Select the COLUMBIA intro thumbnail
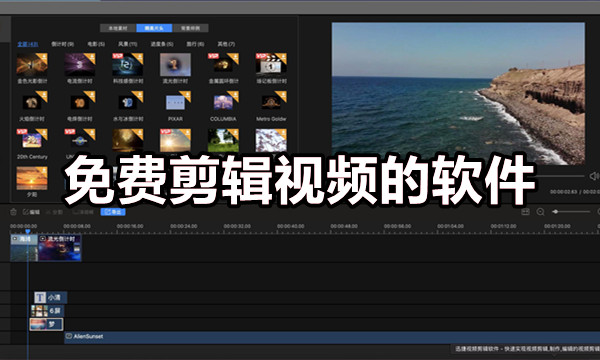This screenshot has width=600, height=360. click(x=223, y=102)
